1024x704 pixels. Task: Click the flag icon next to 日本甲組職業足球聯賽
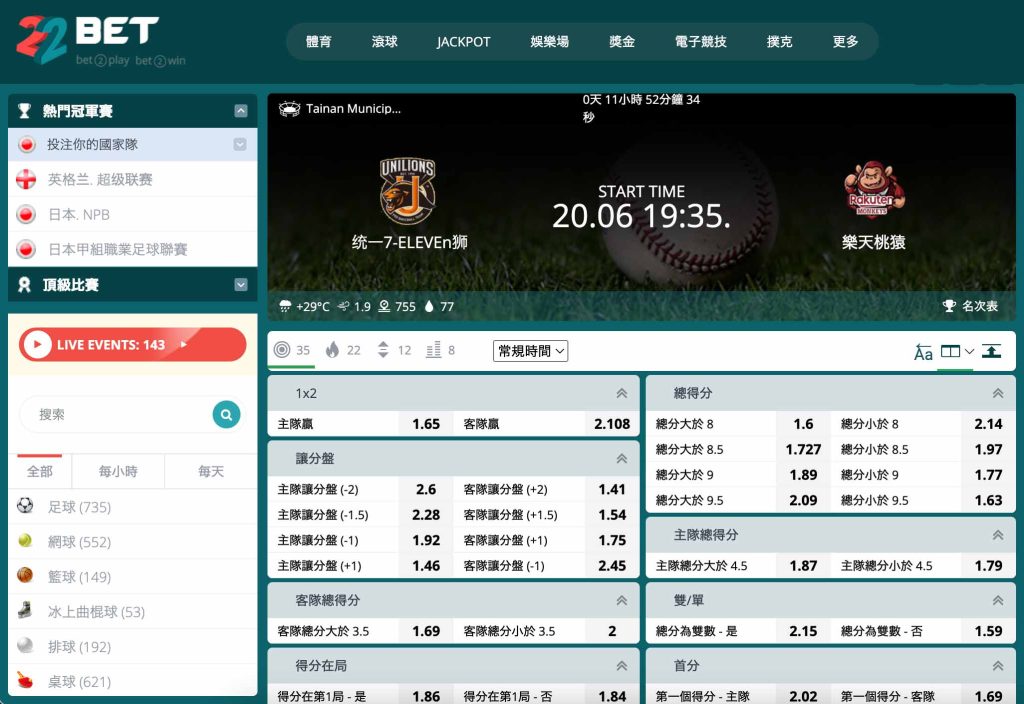[x=26, y=249]
